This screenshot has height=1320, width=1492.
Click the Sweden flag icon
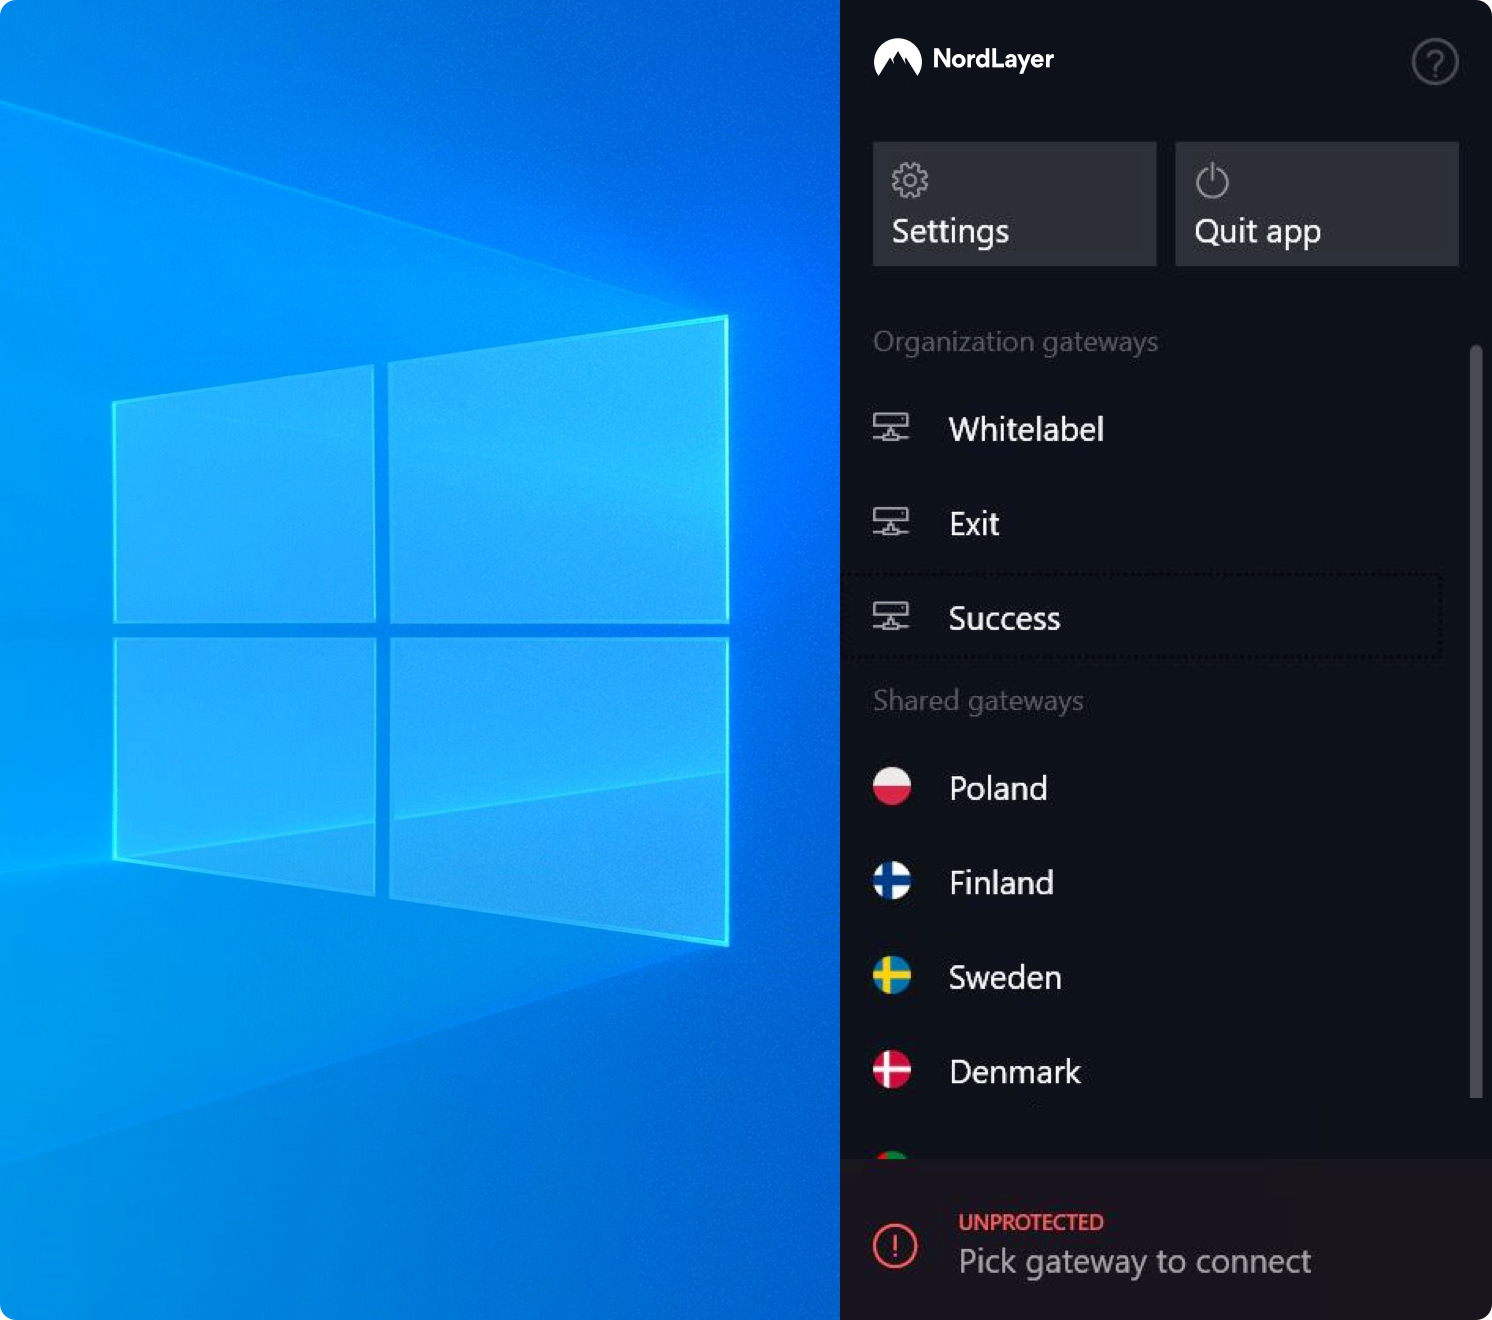[x=892, y=976]
